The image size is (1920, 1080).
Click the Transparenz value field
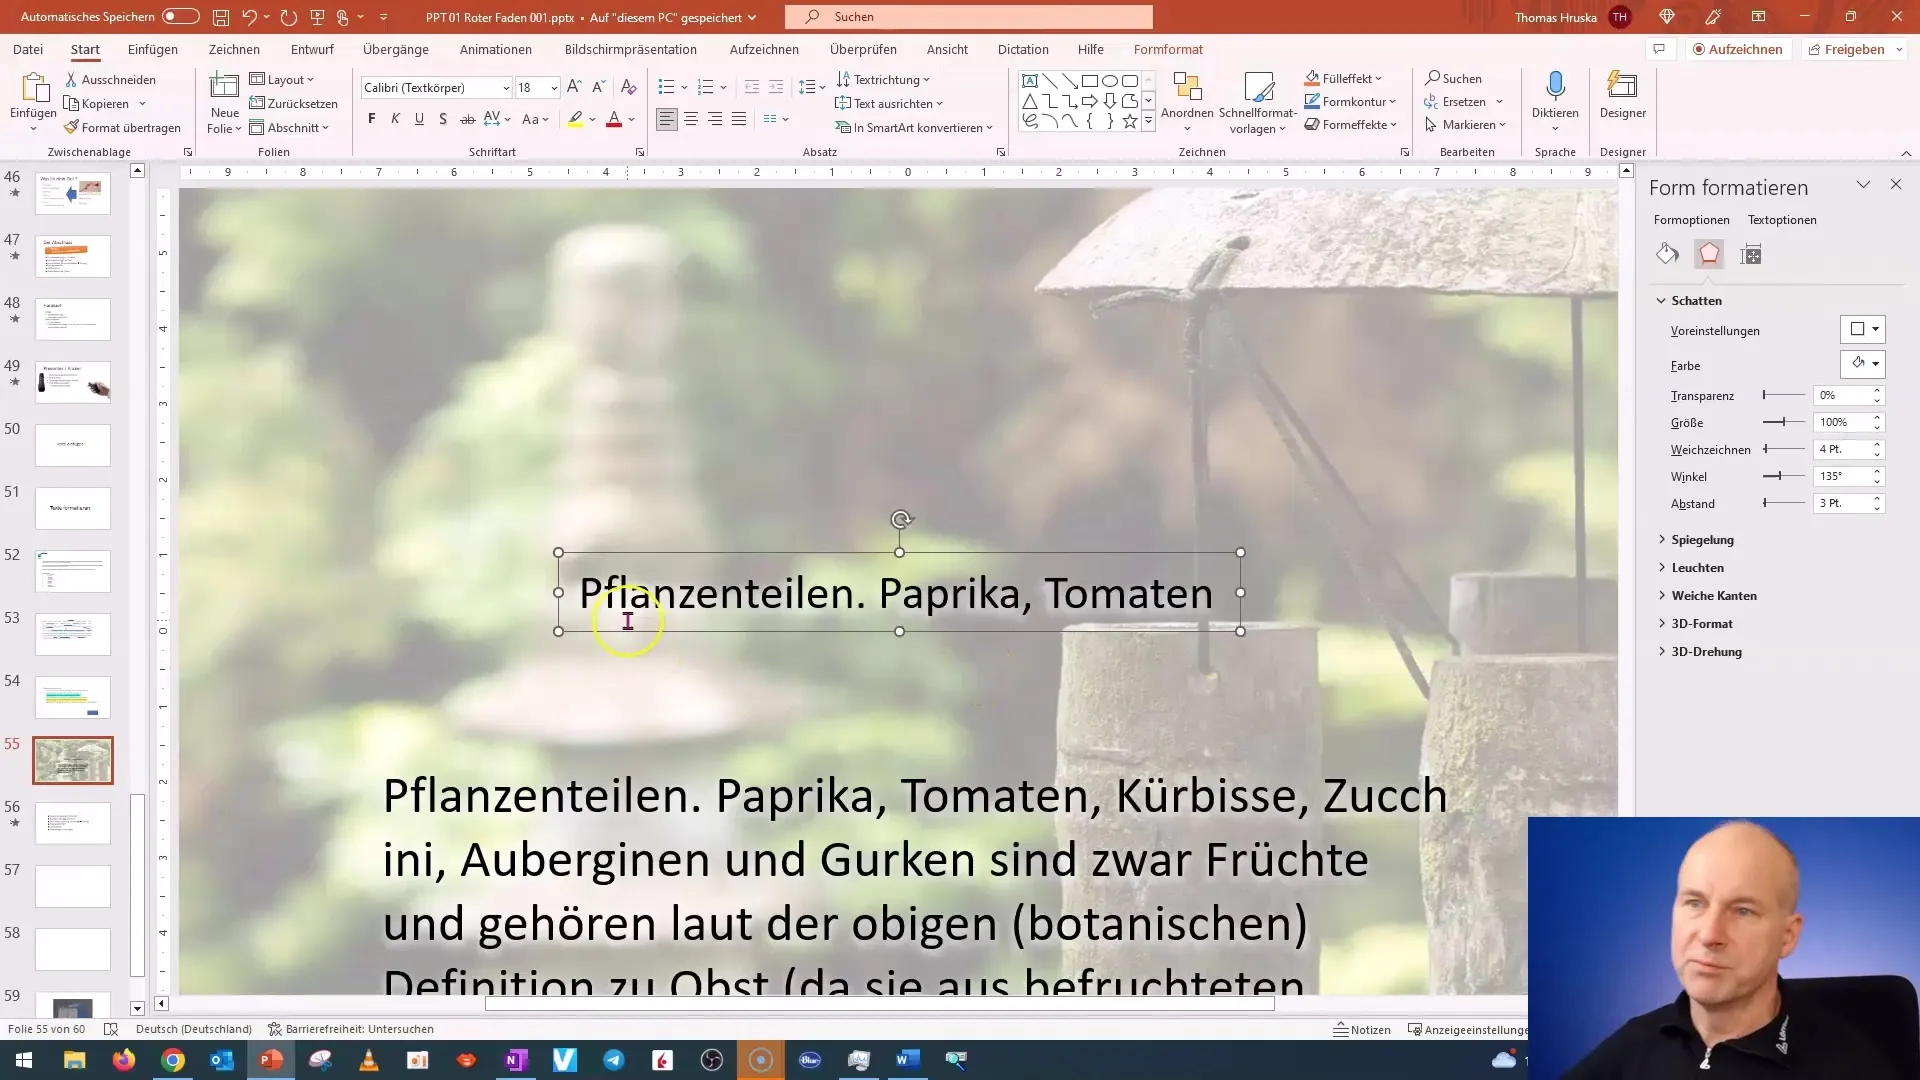coord(1841,395)
